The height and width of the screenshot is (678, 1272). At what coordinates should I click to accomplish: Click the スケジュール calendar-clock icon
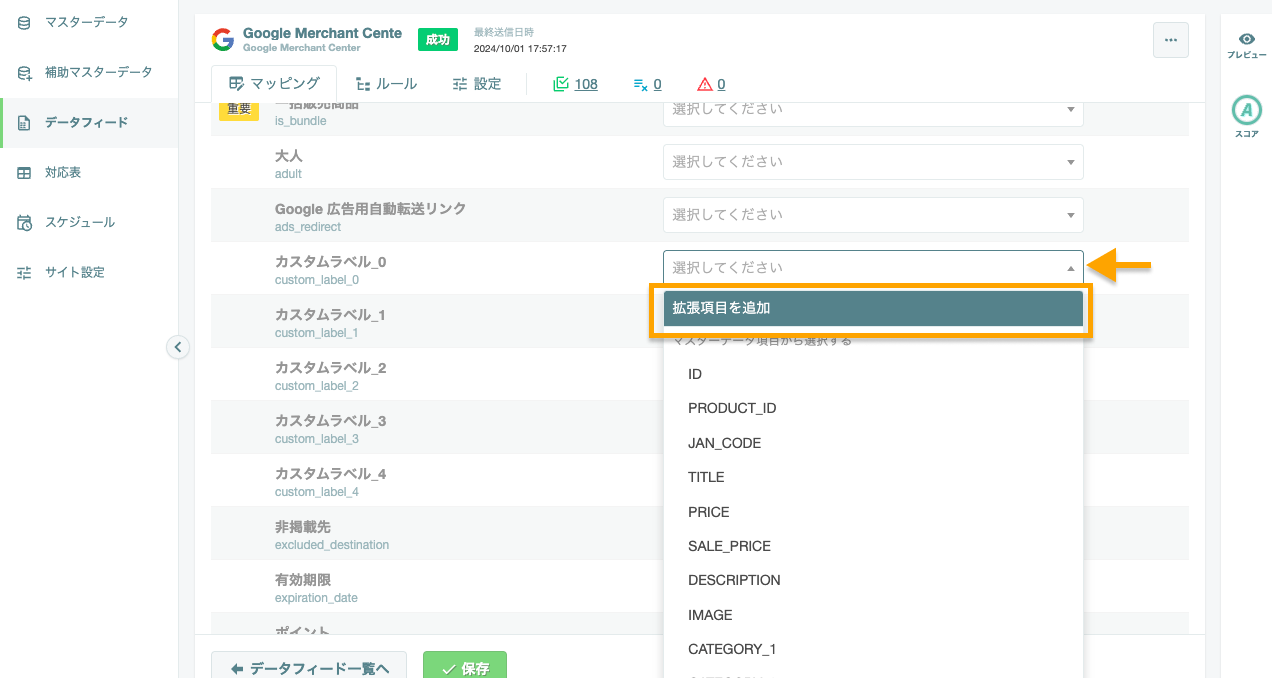click(24, 223)
